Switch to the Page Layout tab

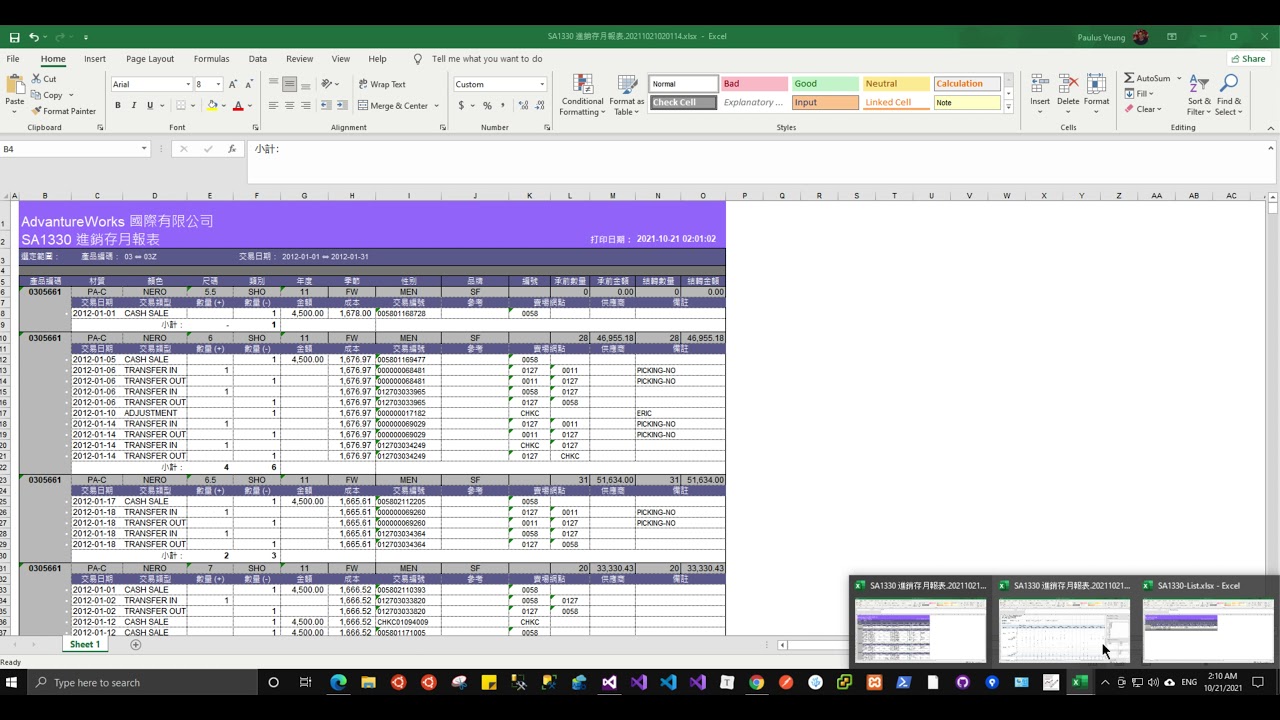click(150, 59)
